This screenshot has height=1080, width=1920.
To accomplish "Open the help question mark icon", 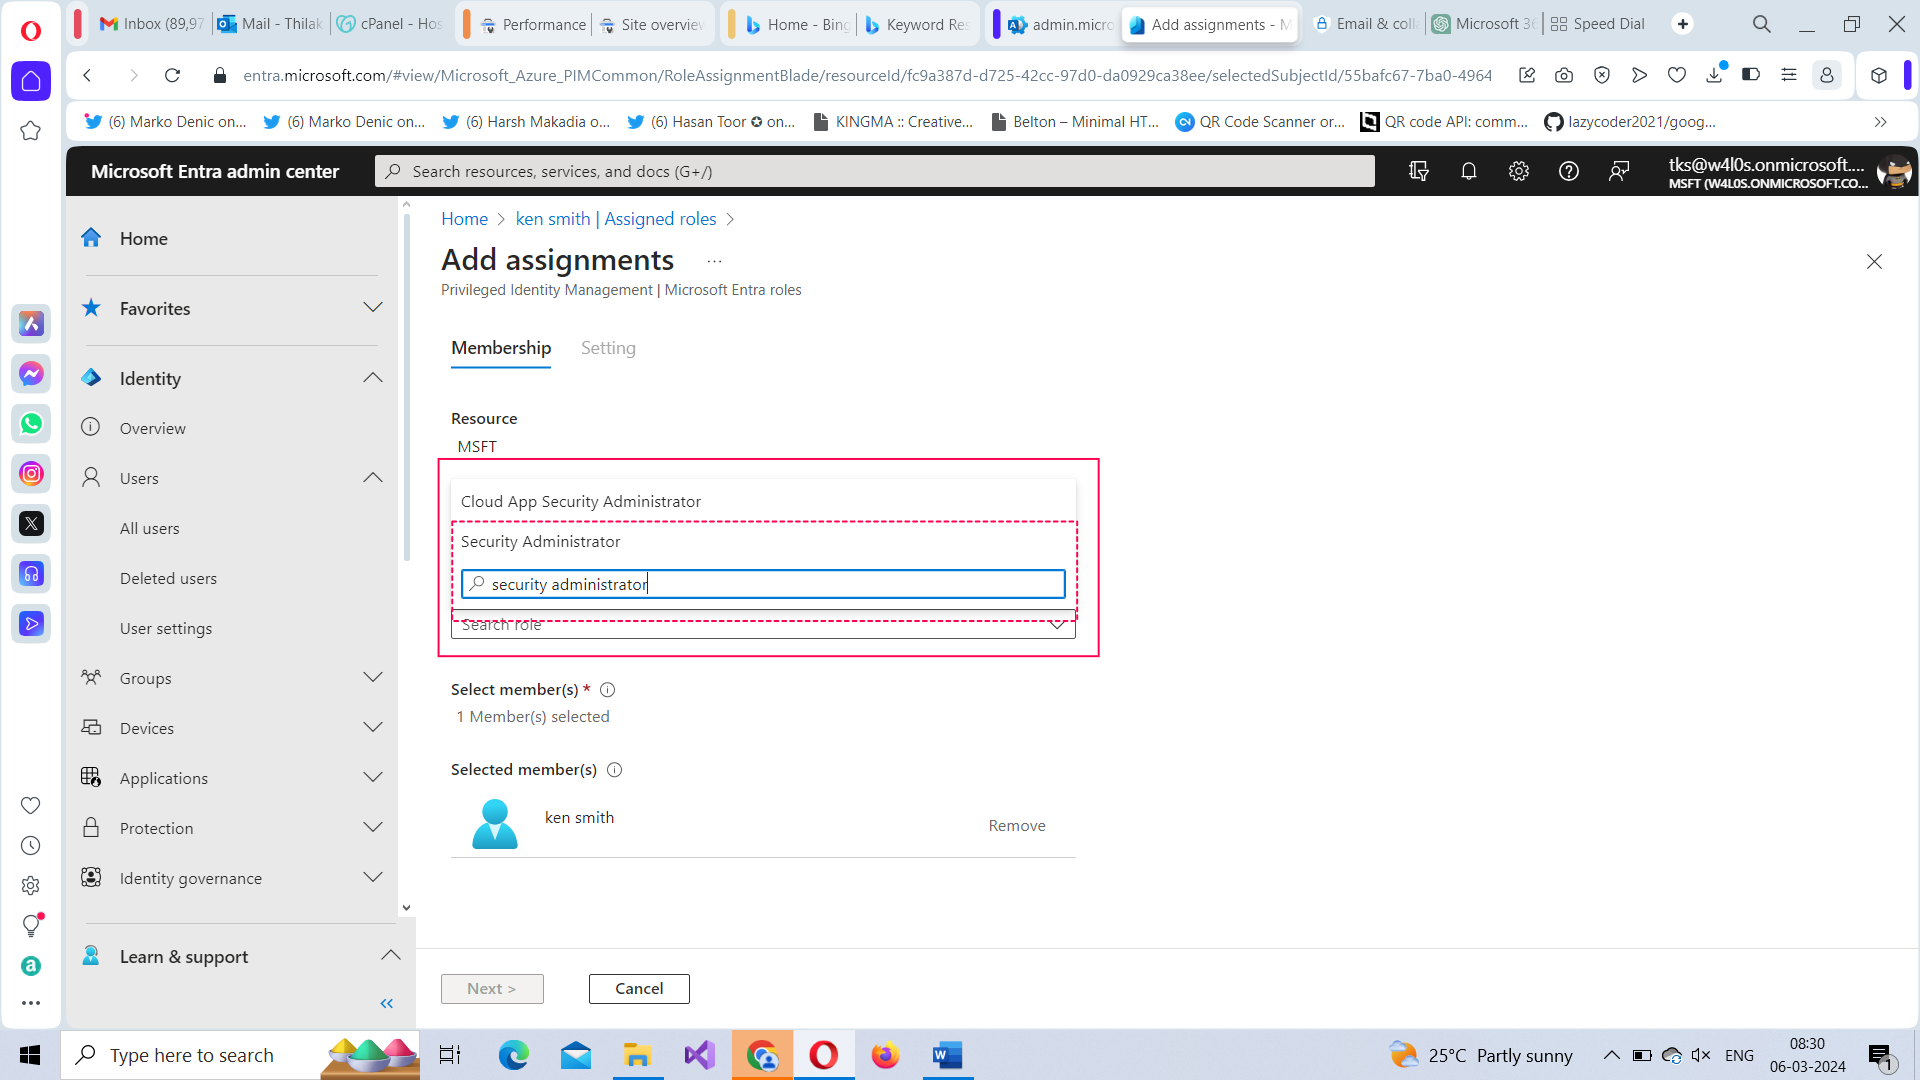I will pyautogui.click(x=1568, y=171).
